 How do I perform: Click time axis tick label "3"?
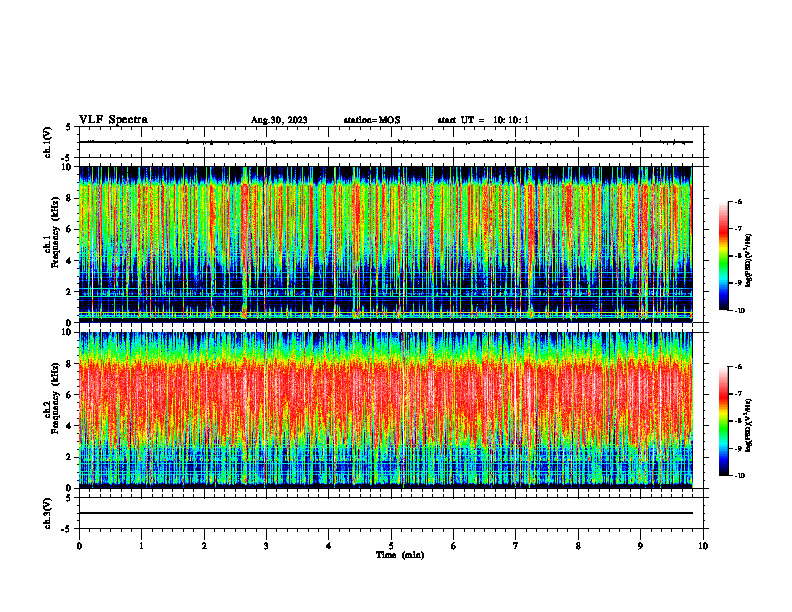pyautogui.click(x=266, y=546)
